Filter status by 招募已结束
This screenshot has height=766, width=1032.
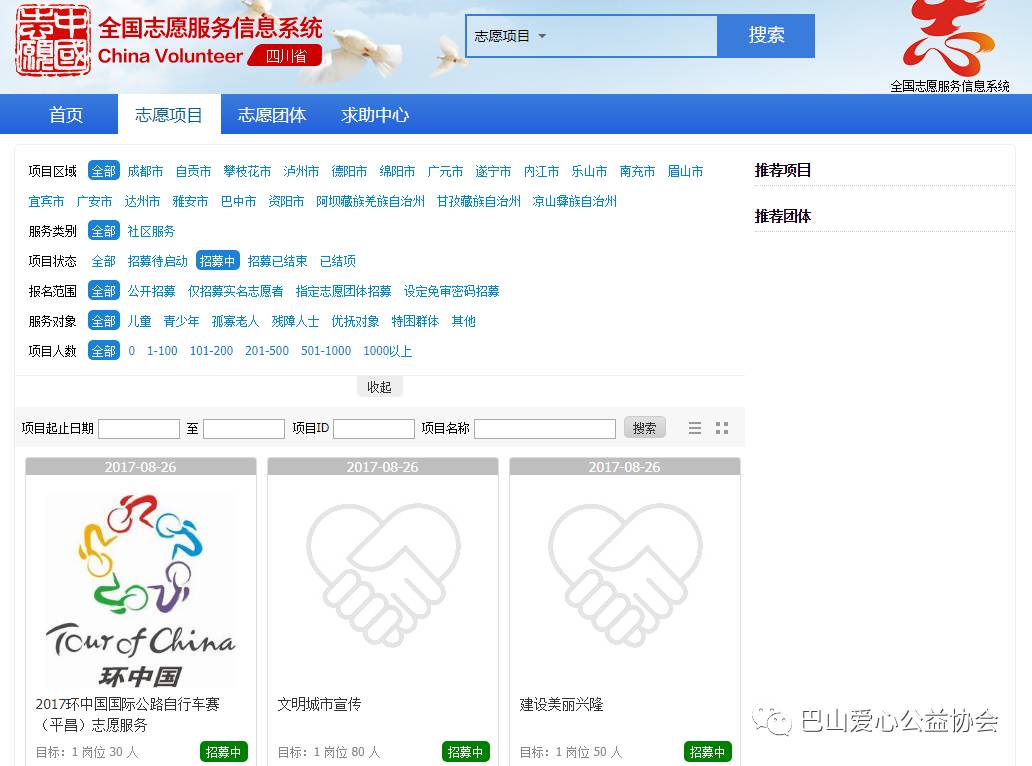[x=278, y=261]
